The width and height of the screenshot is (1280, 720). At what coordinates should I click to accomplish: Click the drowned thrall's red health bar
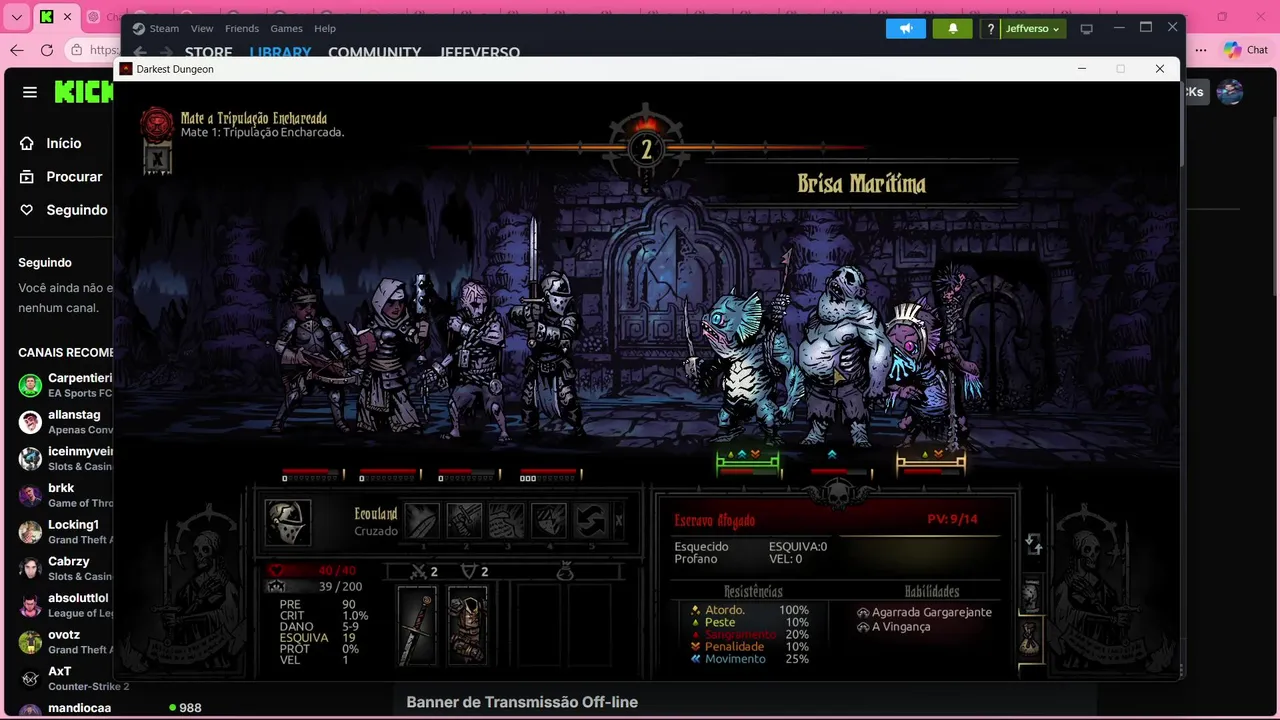(839, 470)
